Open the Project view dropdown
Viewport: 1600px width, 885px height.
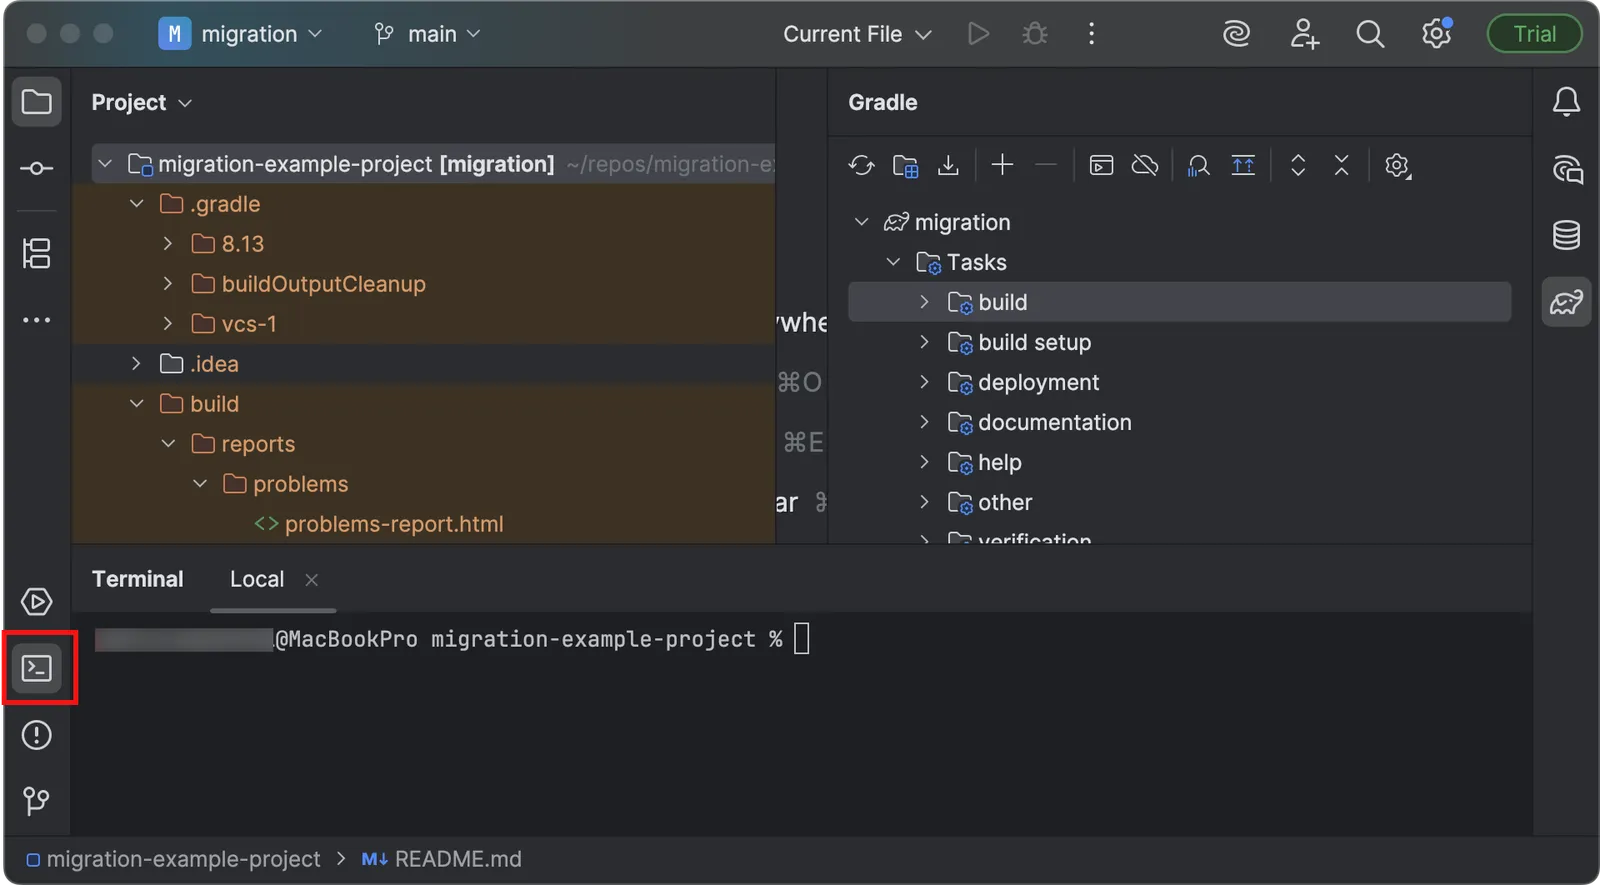(x=141, y=102)
